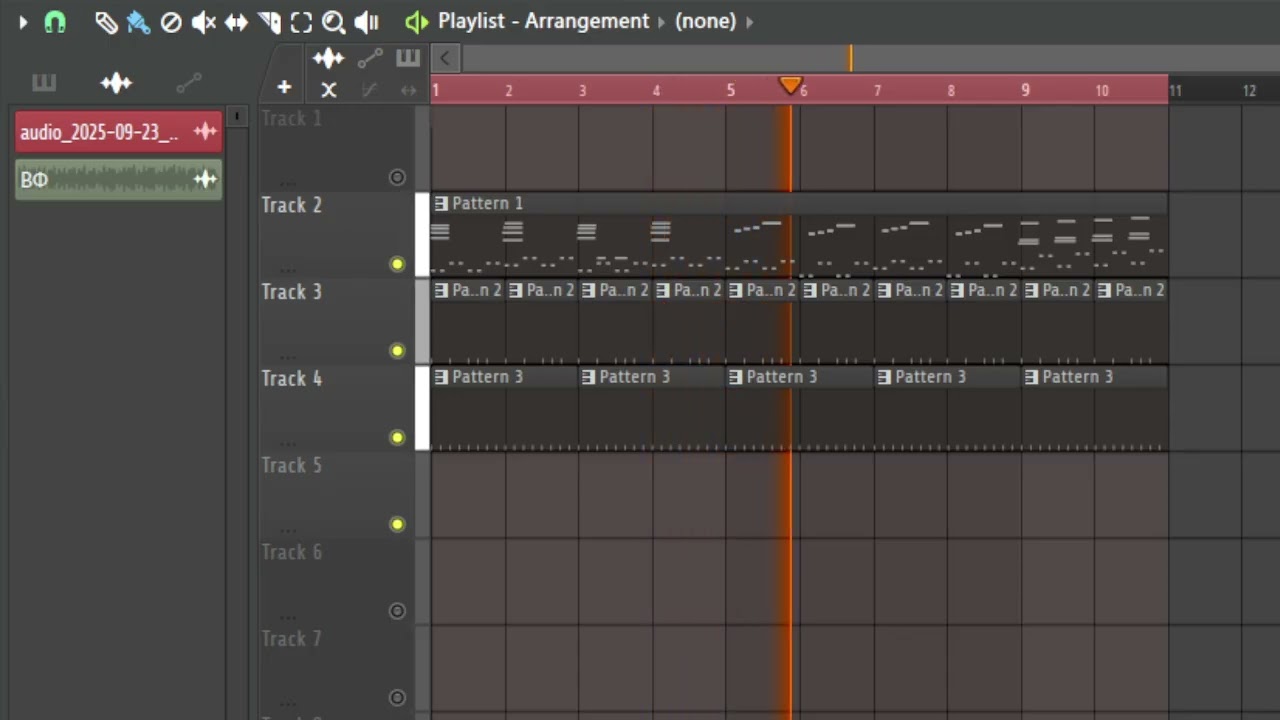The image size is (1280, 720).
Task: Open the waveform icon on ВФ clip
Action: click(205, 180)
